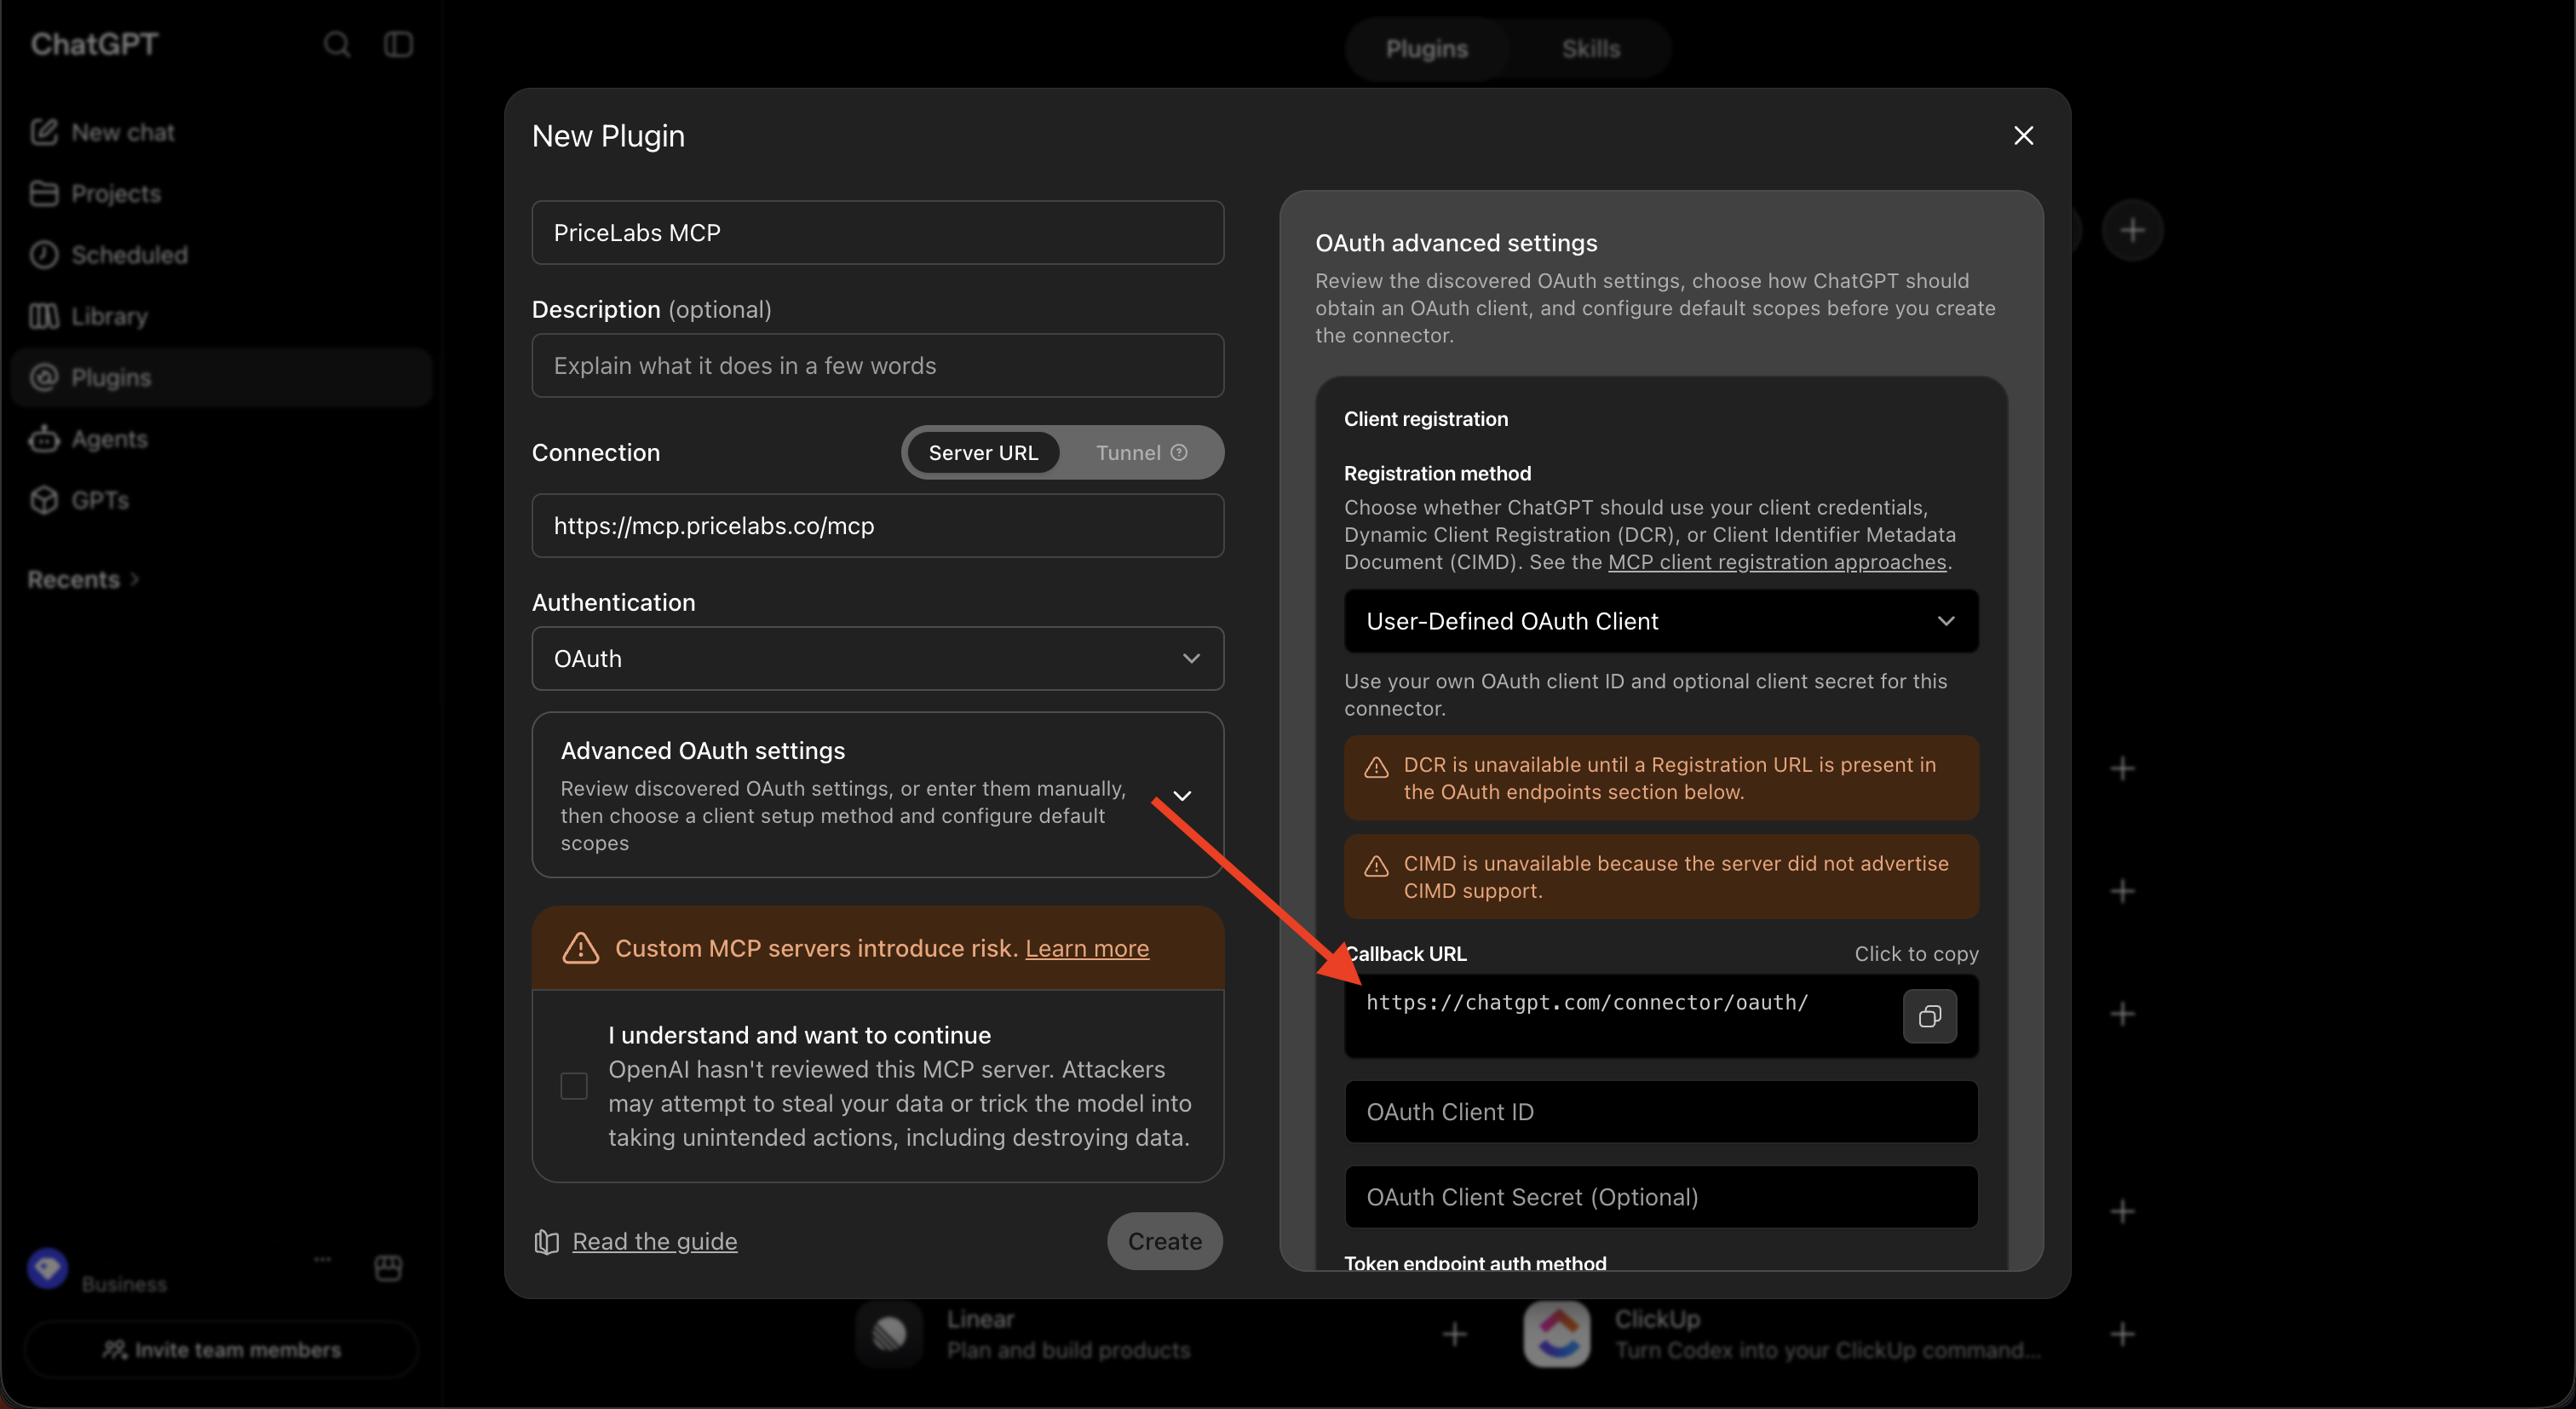Expand the Recents section chevron
The width and height of the screenshot is (2576, 1409).
[x=135, y=579]
